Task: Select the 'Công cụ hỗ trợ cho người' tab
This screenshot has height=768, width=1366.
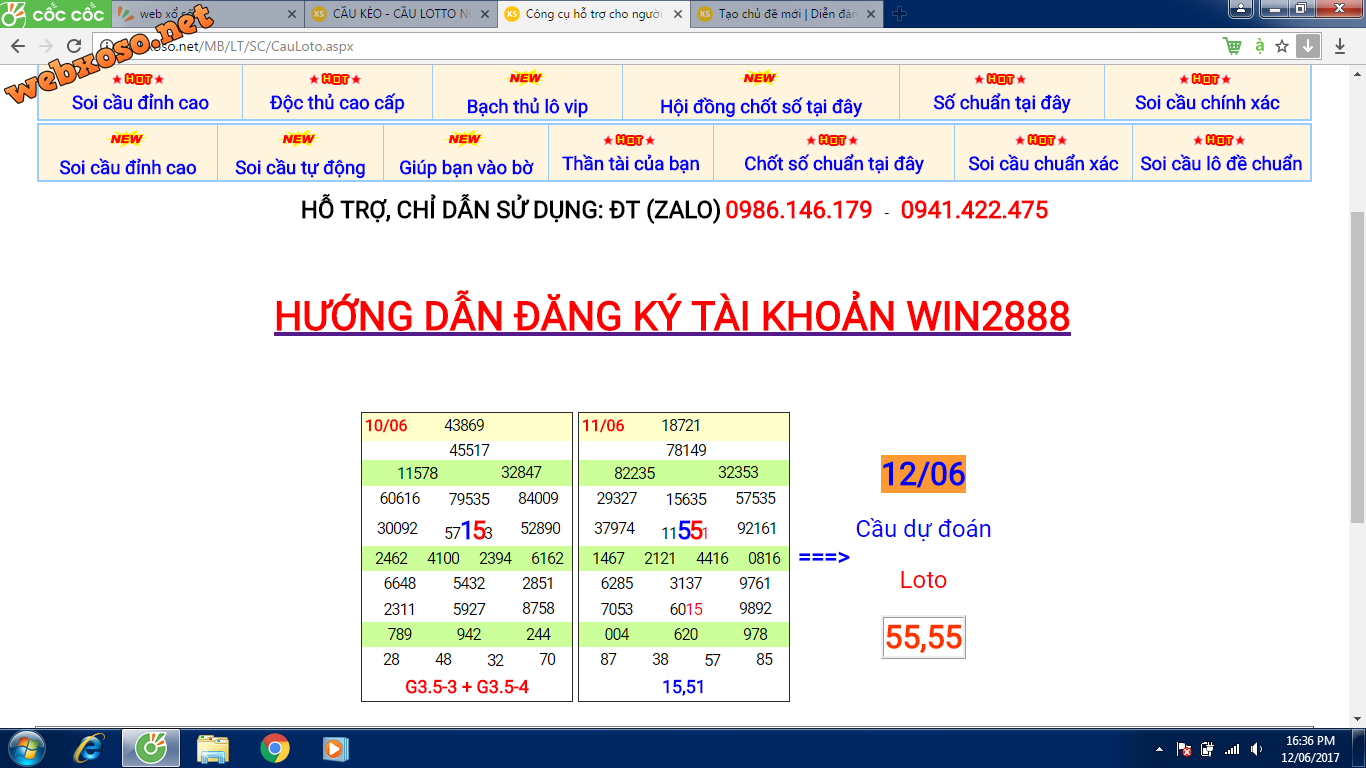Action: (x=593, y=14)
